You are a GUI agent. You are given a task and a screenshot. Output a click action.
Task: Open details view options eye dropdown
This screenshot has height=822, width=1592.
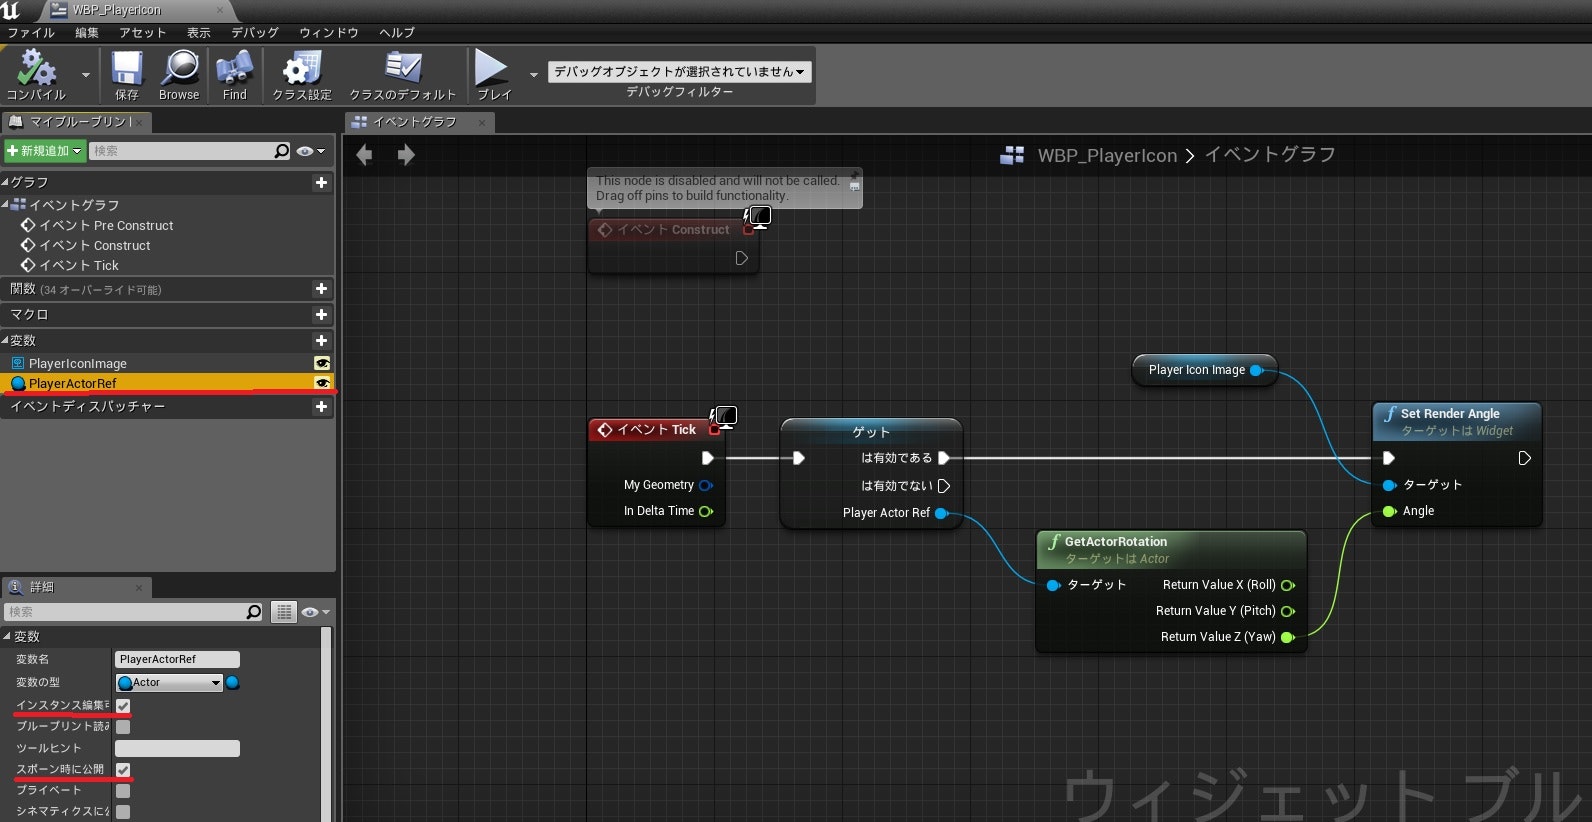point(315,612)
